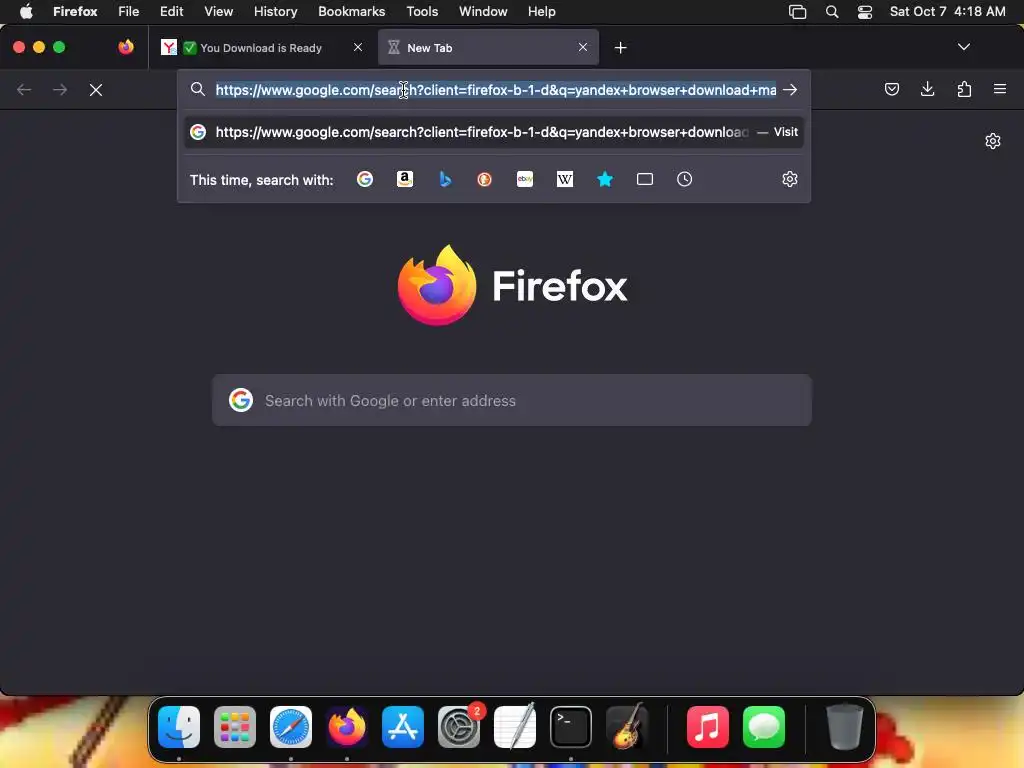The image size is (1024, 768).
Task: Search this time with DuckDuckGo
Action: [485, 179]
